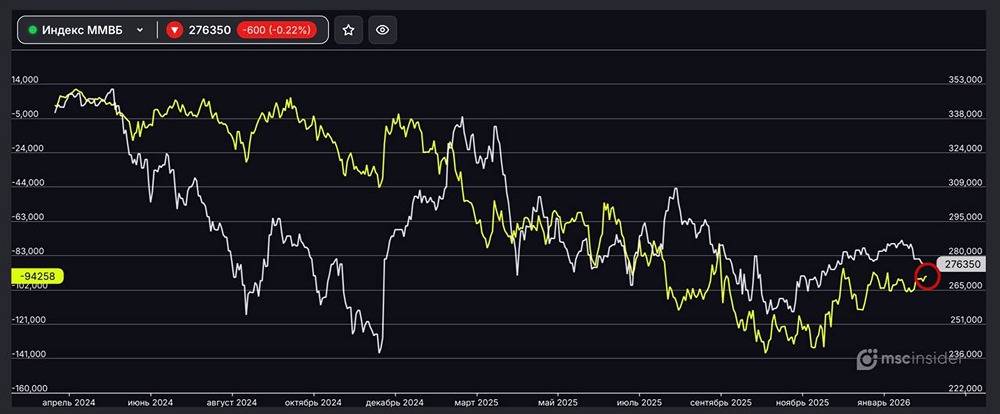Click the green status dot beside Индекс ММВБ
The width and height of the screenshot is (1000, 414).
click(33, 30)
